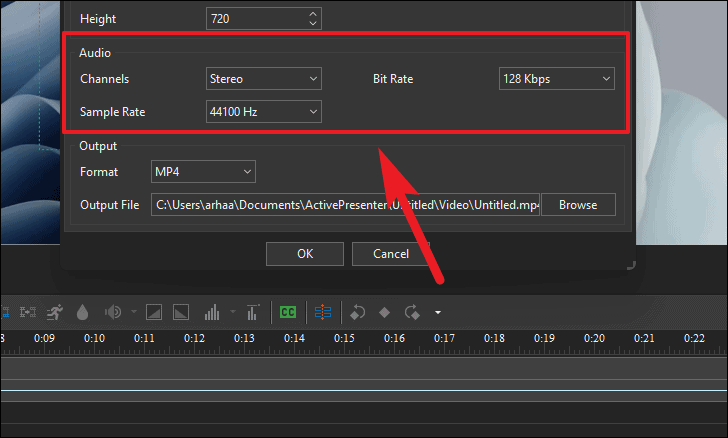The height and width of the screenshot is (438, 728).
Task: Click the Browse button
Action: [x=578, y=204]
